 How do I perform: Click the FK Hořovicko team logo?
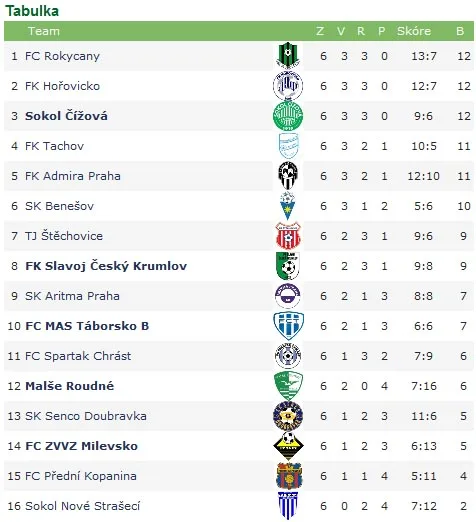(x=288, y=86)
